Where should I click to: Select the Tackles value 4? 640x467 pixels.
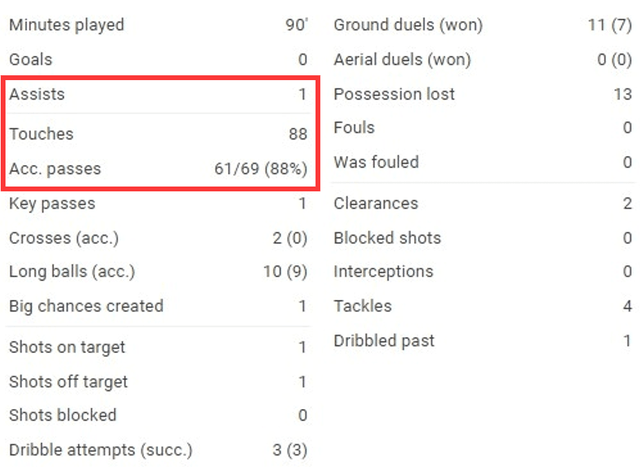coord(628,306)
